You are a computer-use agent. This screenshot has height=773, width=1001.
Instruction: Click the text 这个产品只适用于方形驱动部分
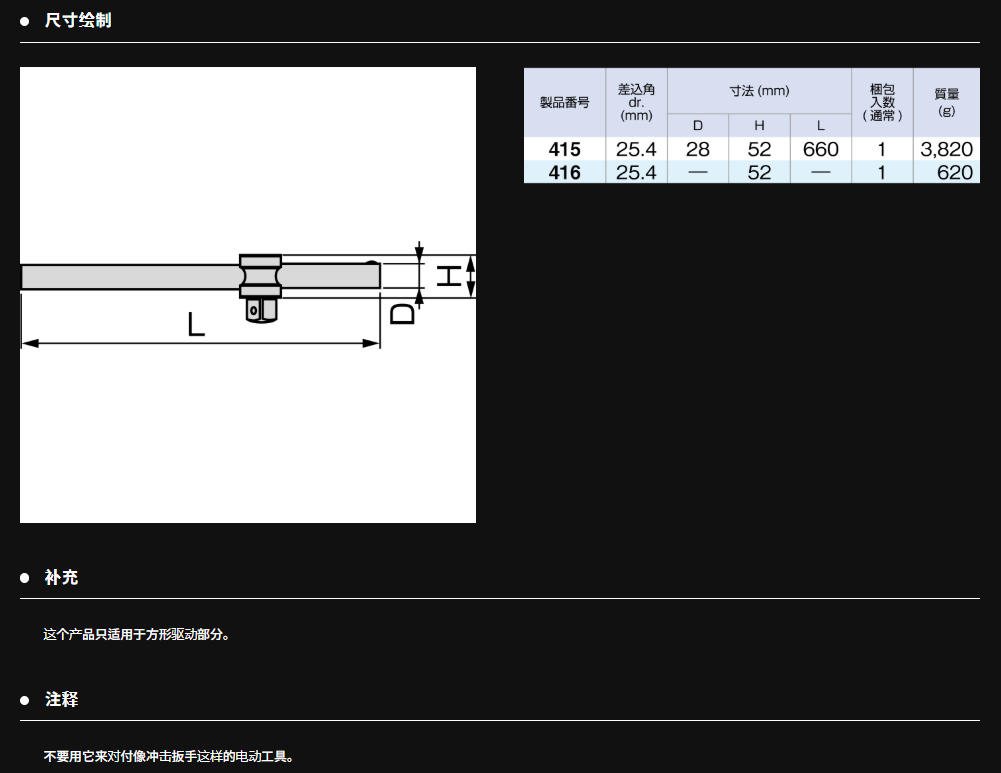(136, 634)
